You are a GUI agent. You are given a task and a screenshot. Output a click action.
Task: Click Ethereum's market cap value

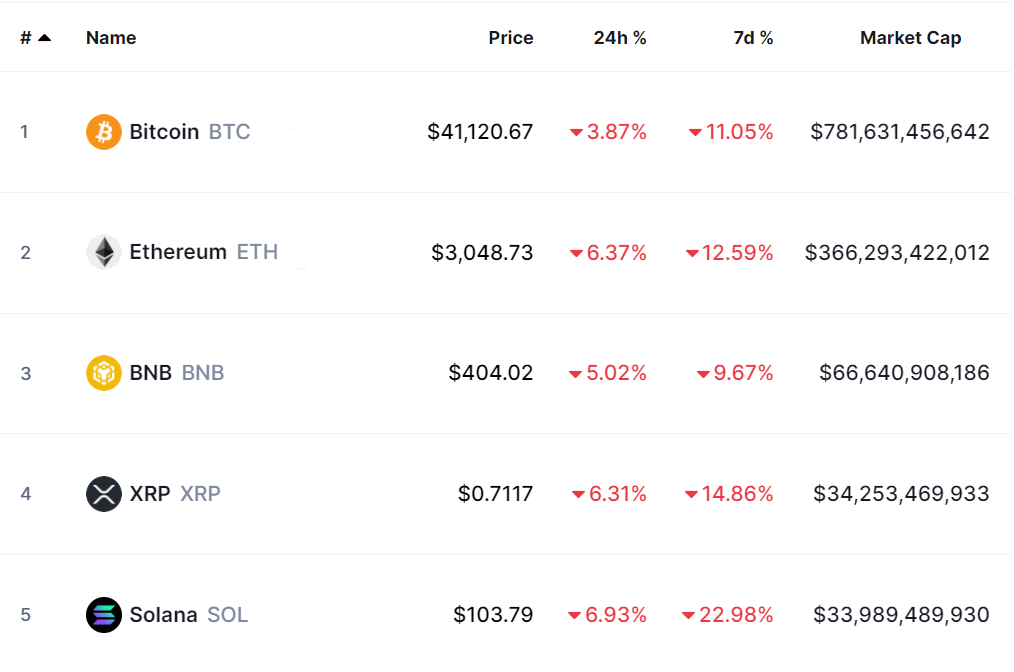pos(897,252)
